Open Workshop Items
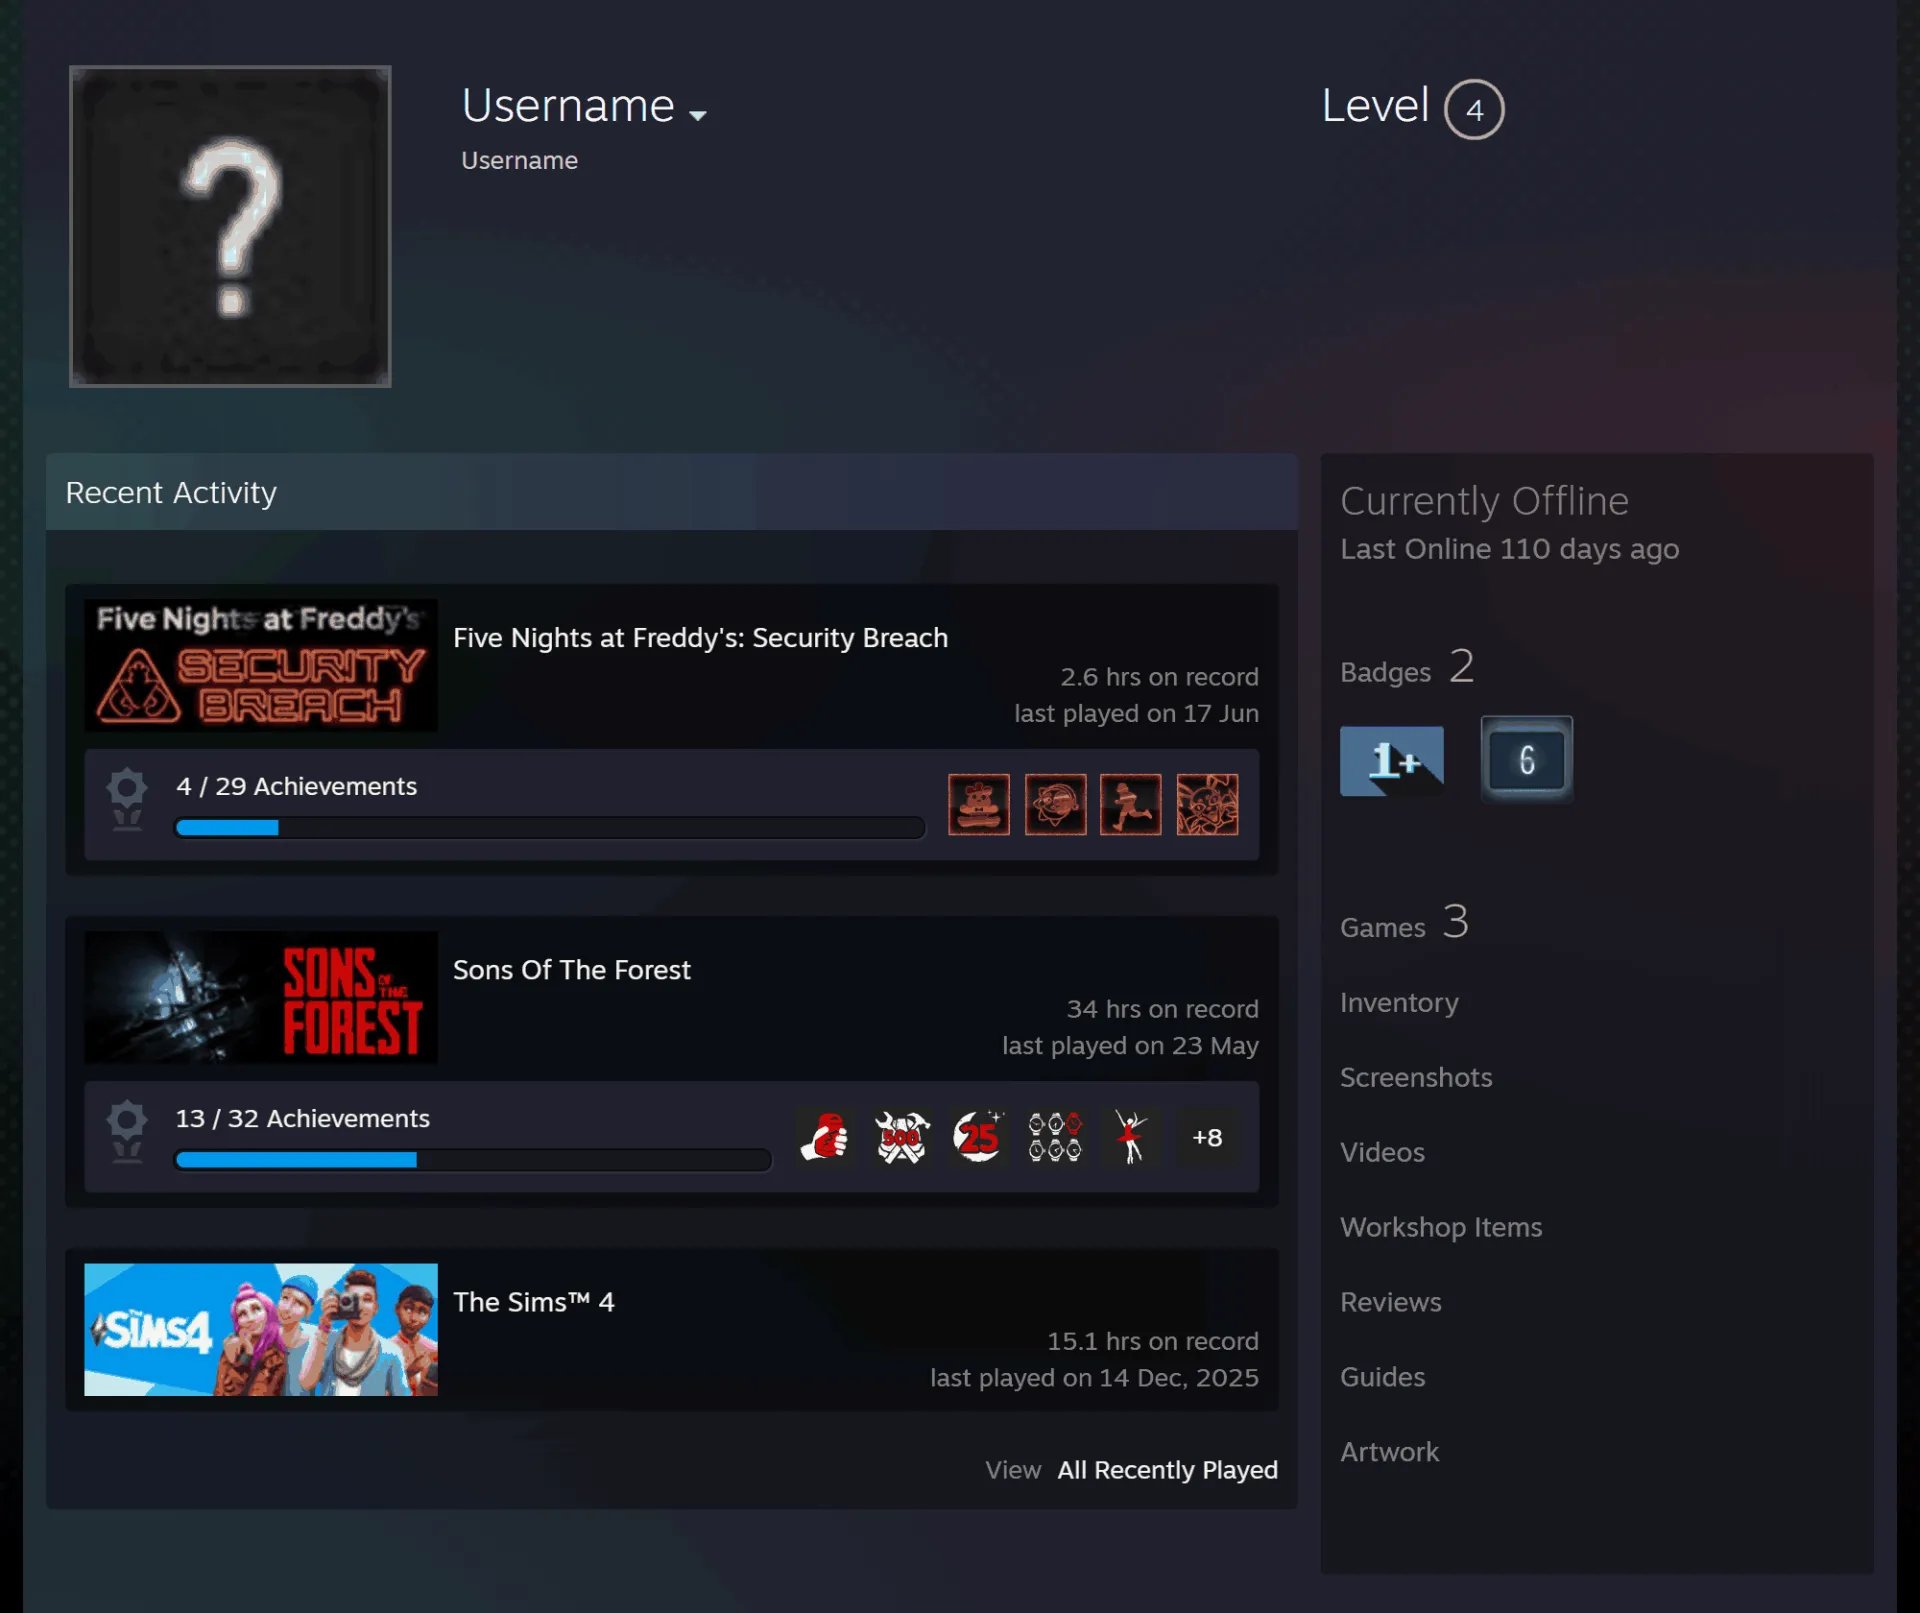 (1441, 1227)
